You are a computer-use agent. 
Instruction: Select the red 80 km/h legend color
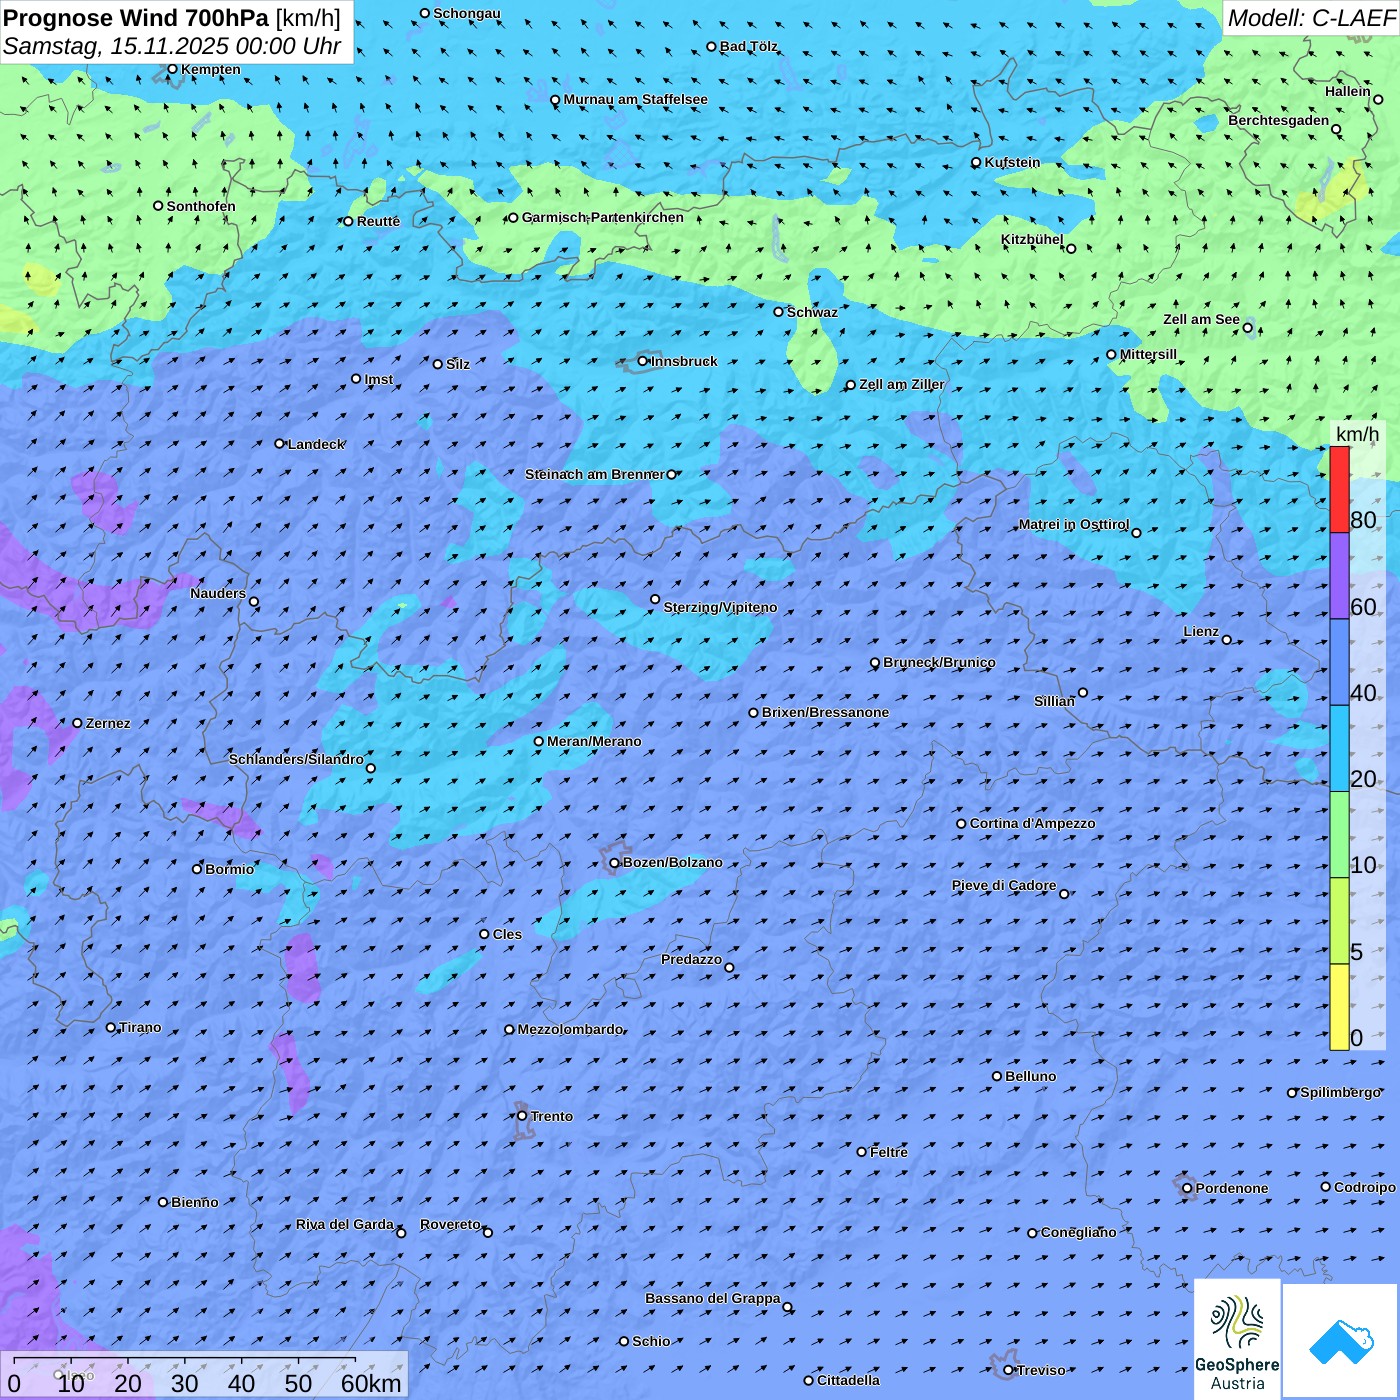[1339, 489]
